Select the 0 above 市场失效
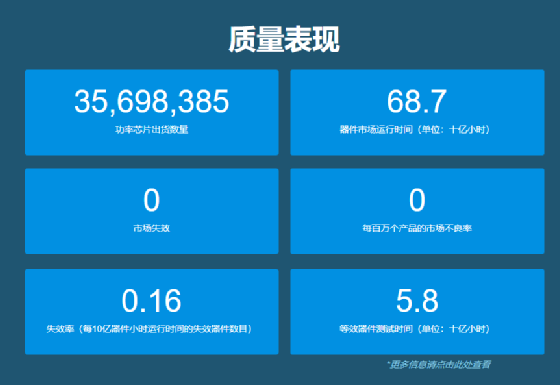This screenshot has width=560, height=385. pyautogui.click(x=151, y=200)
